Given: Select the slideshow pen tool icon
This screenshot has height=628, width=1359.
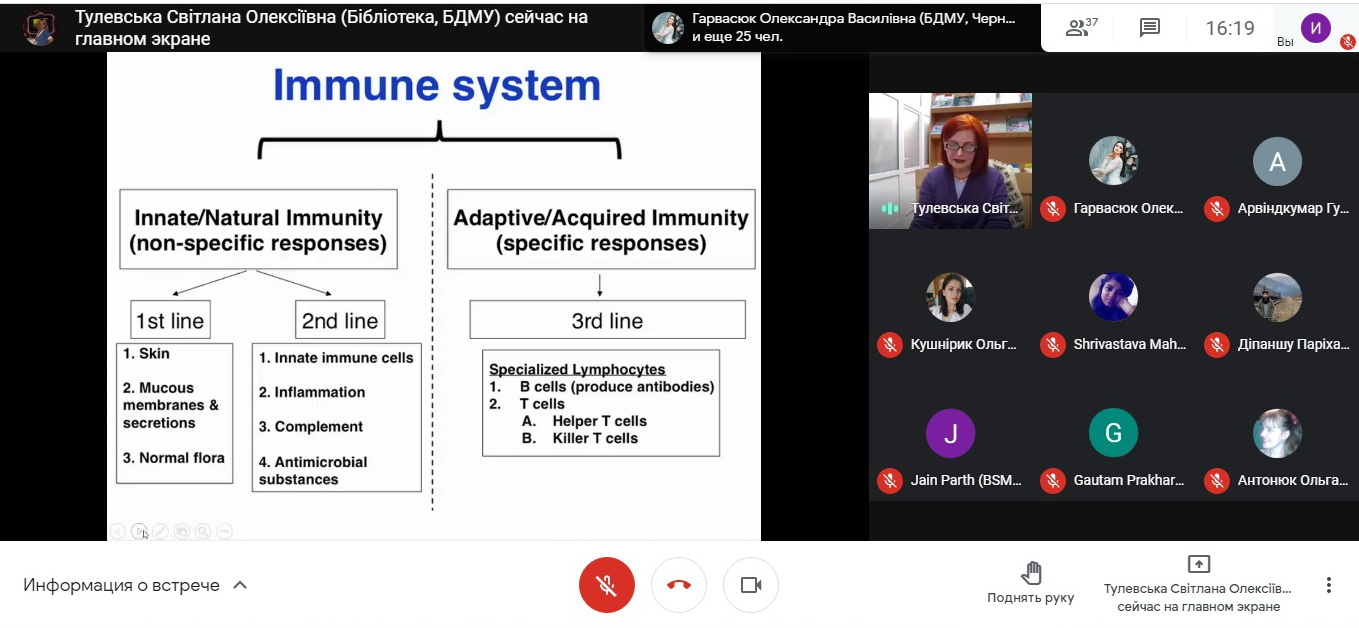Looking at the screenshot, I should pyautogui.click(x=160, y=532).
